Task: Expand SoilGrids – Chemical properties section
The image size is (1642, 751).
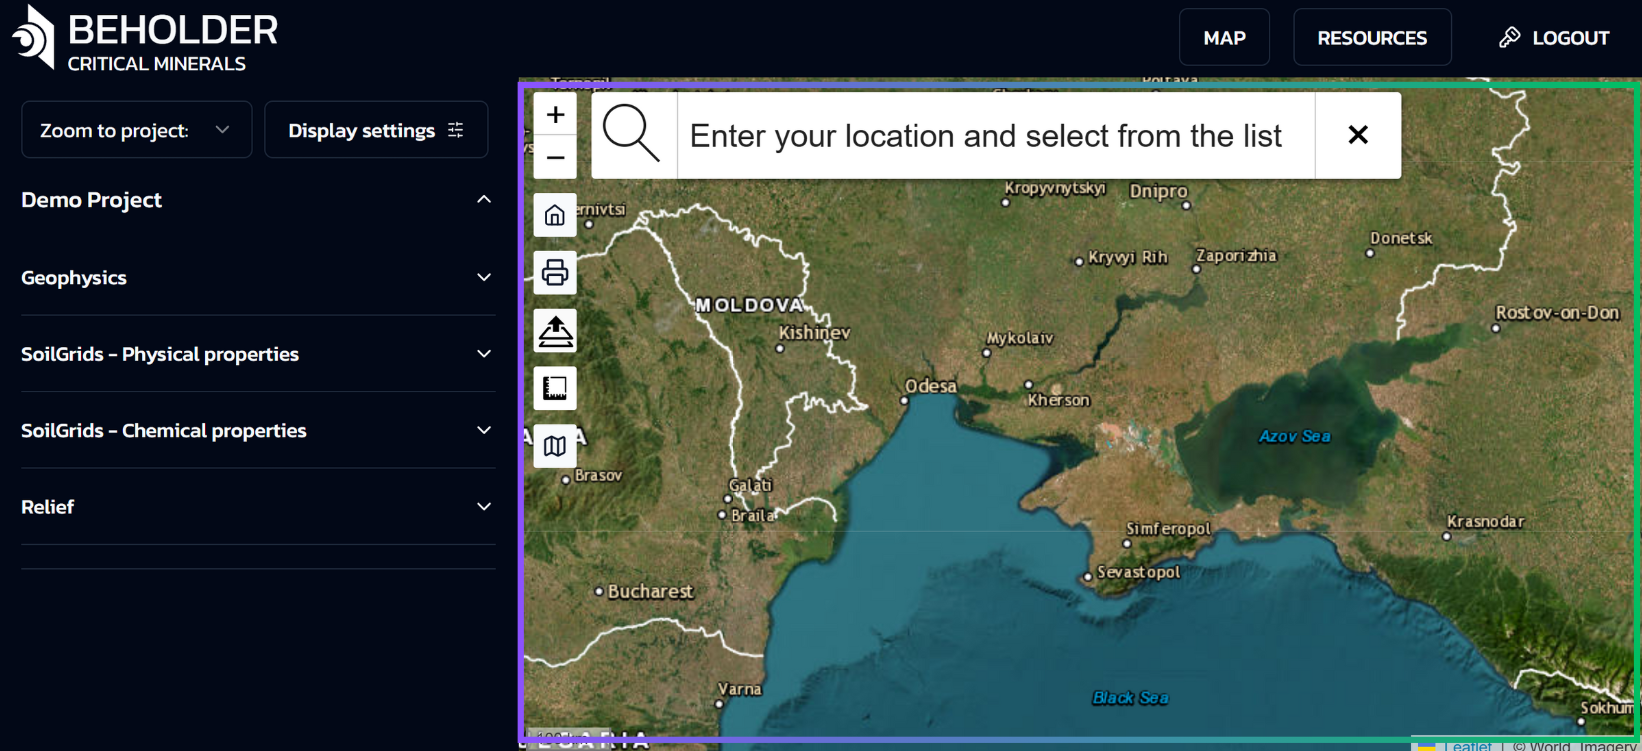Action: (484, 431)
